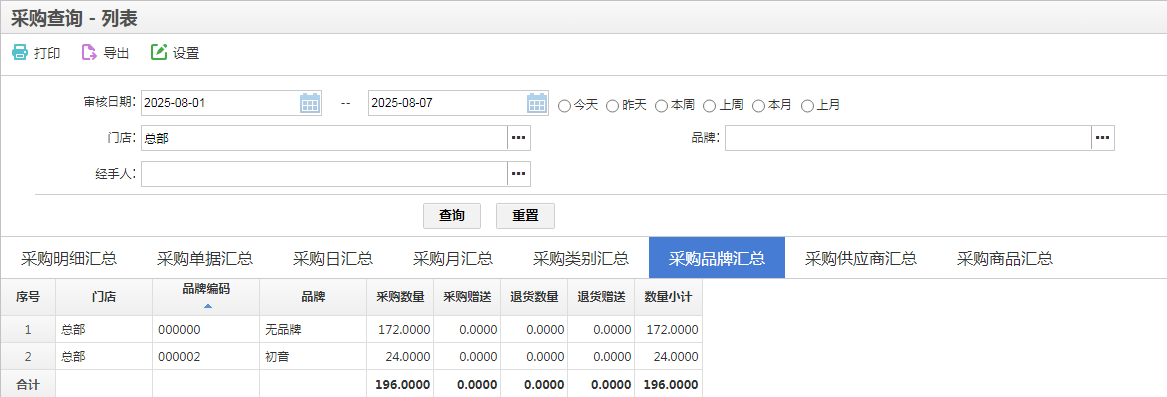Click the 门店 column header
The width and height of the screenshot is (1167, 397).
click(x=104, y=296)
